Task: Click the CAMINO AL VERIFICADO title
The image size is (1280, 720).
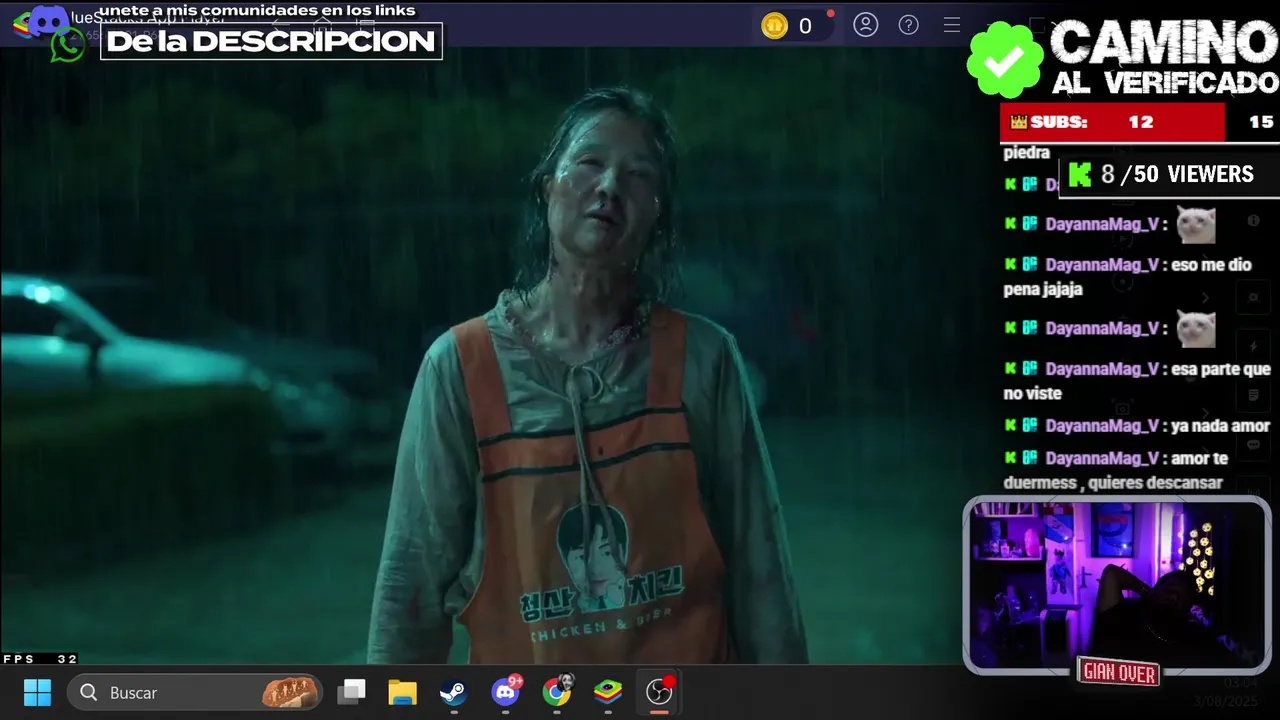Action: (1165, 58)
